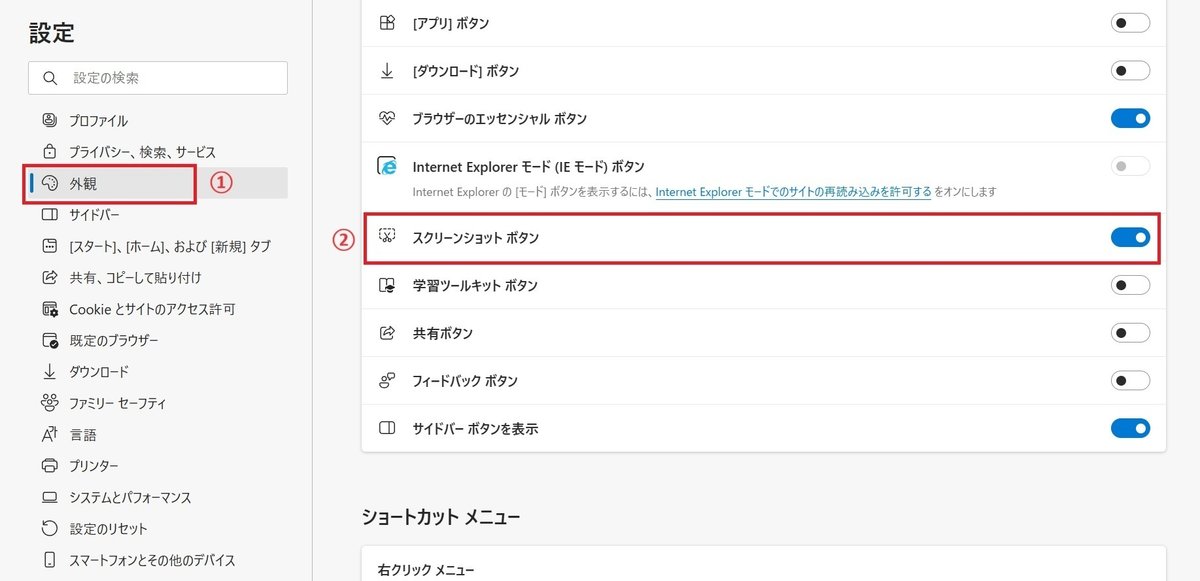
Task: Click the privacy lock icon
Action: (50, 152)
